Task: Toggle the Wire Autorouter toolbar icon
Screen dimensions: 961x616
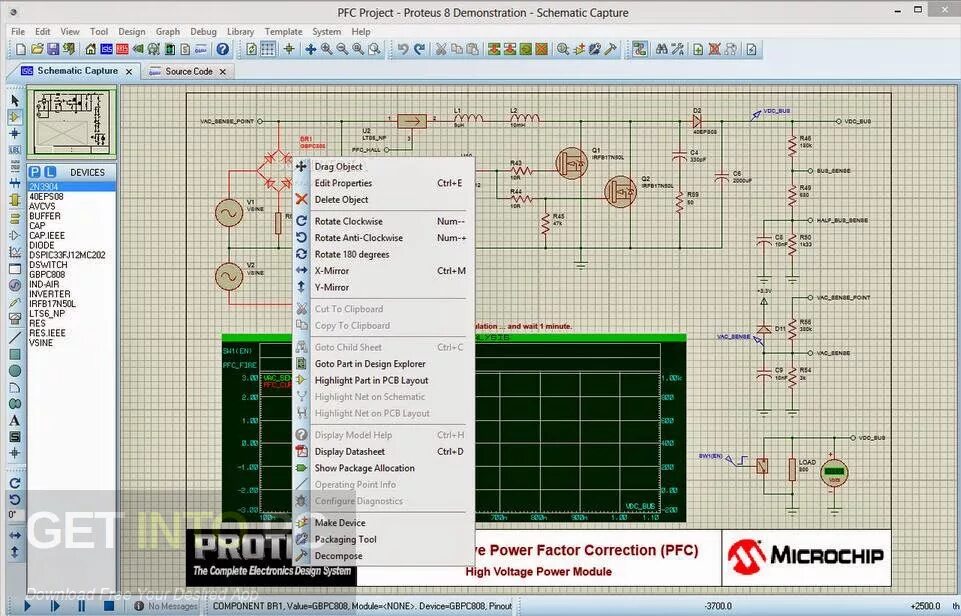Action: pyautogui.click(x=640, y=49)
